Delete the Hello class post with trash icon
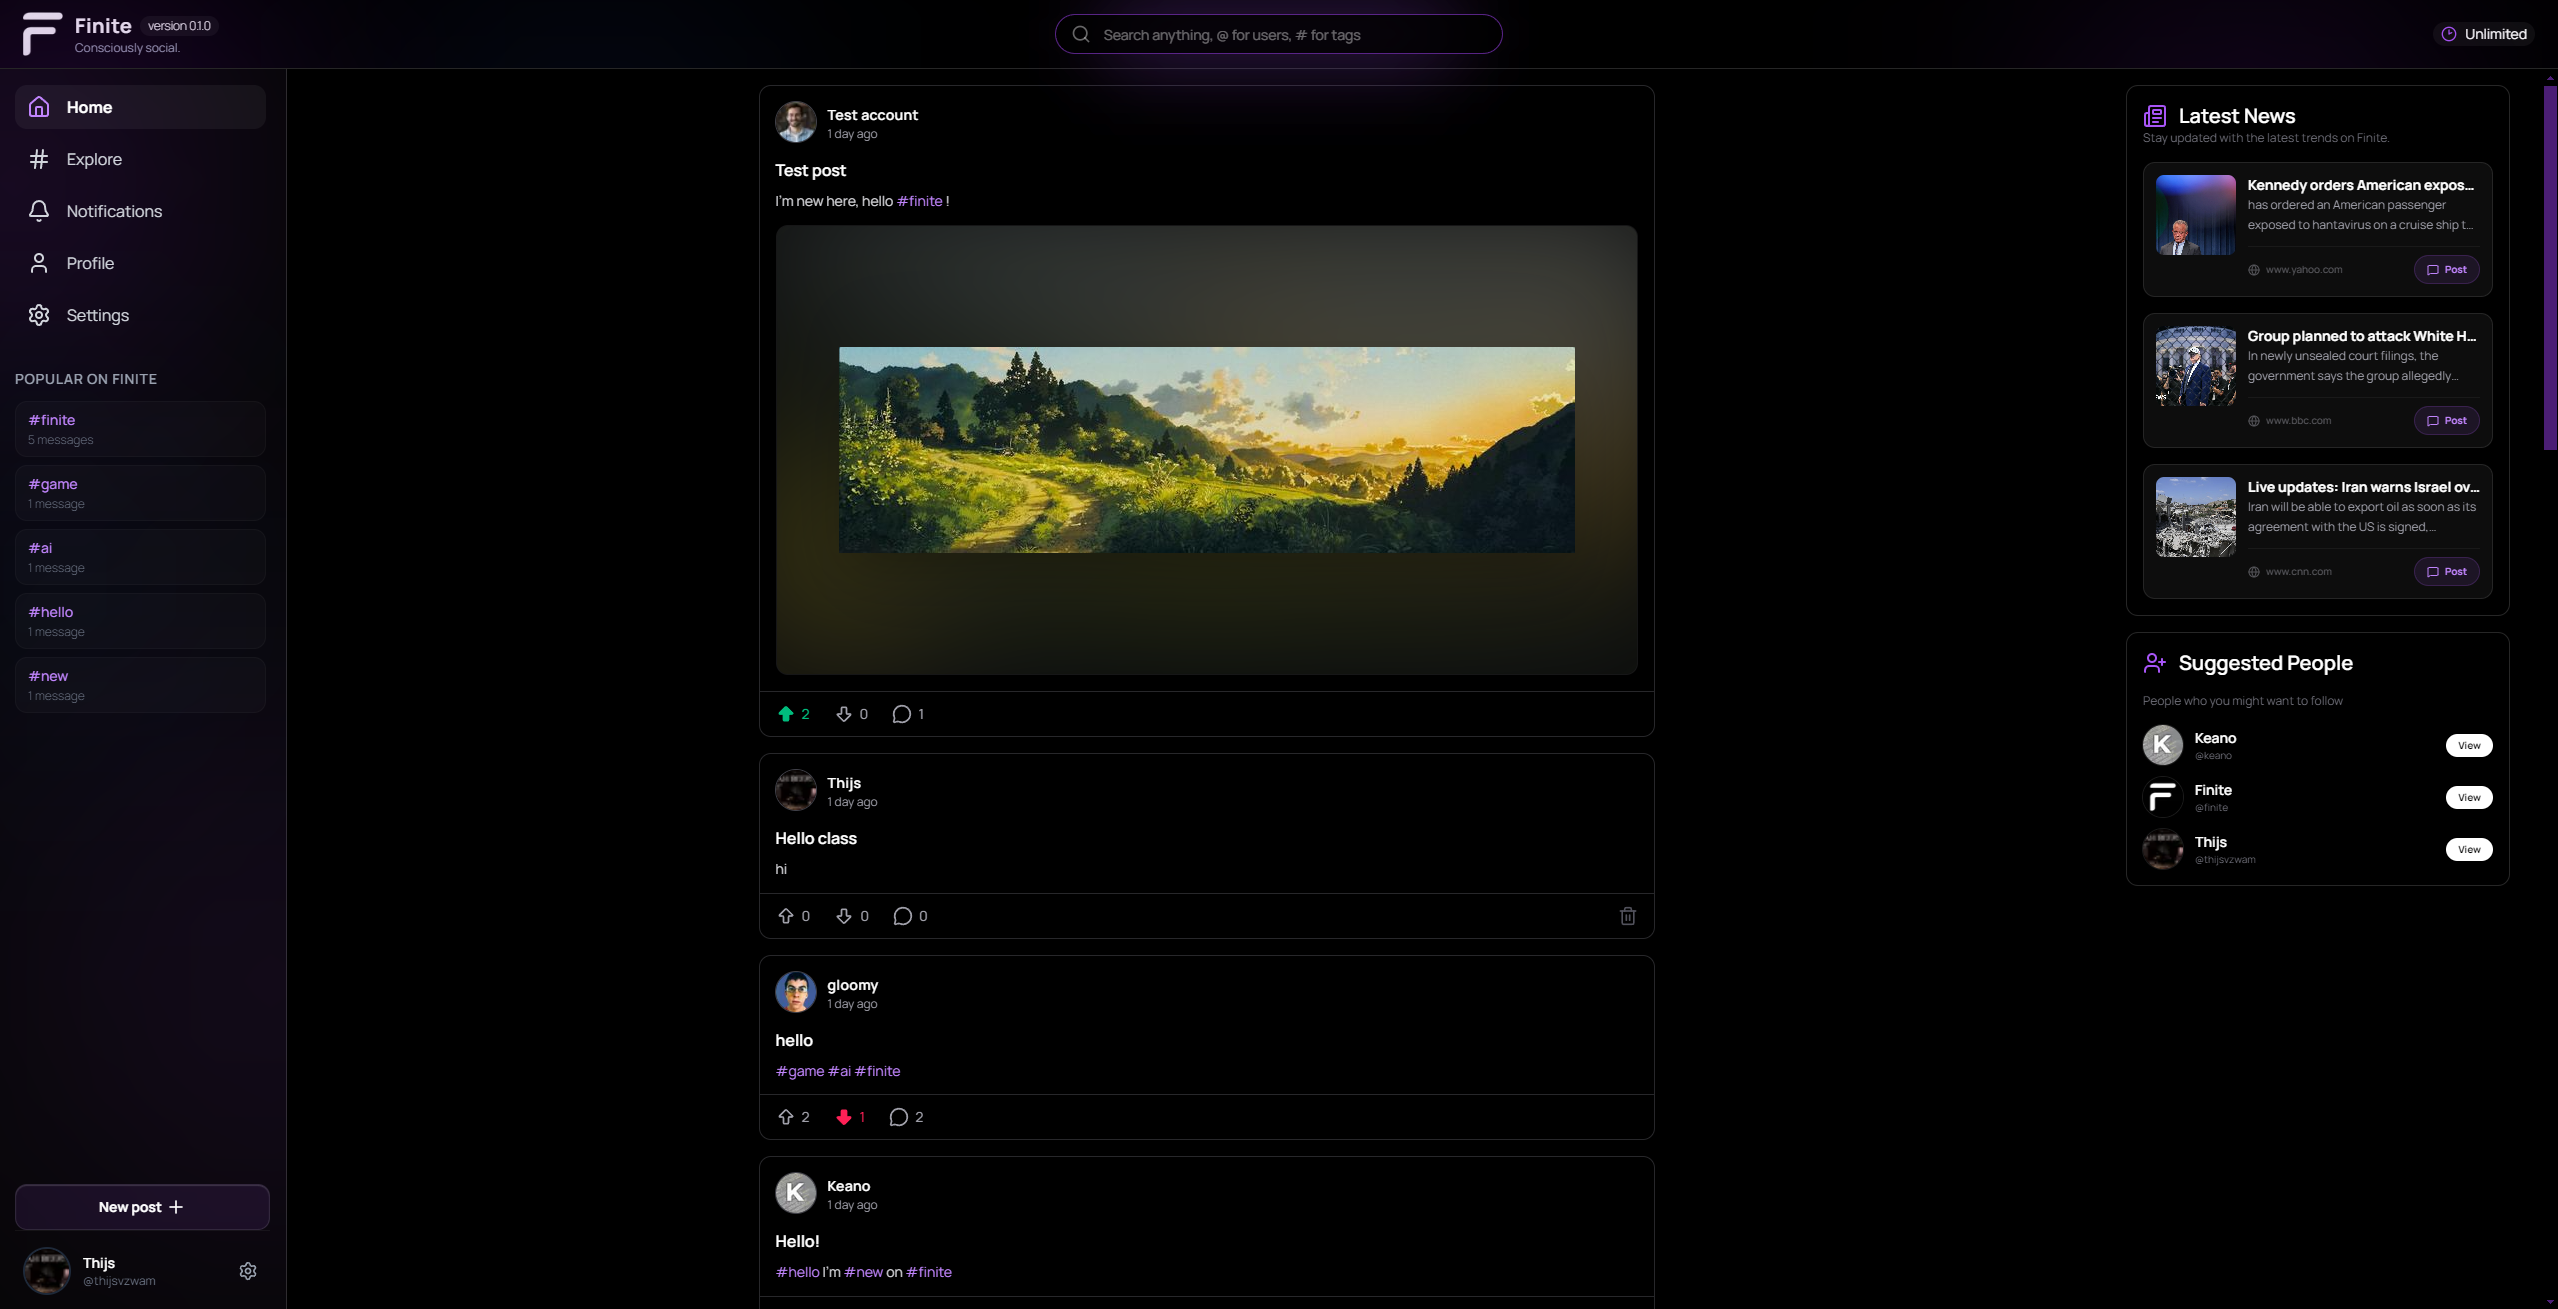2558x1309 pixels. (x=1627, y=916)
